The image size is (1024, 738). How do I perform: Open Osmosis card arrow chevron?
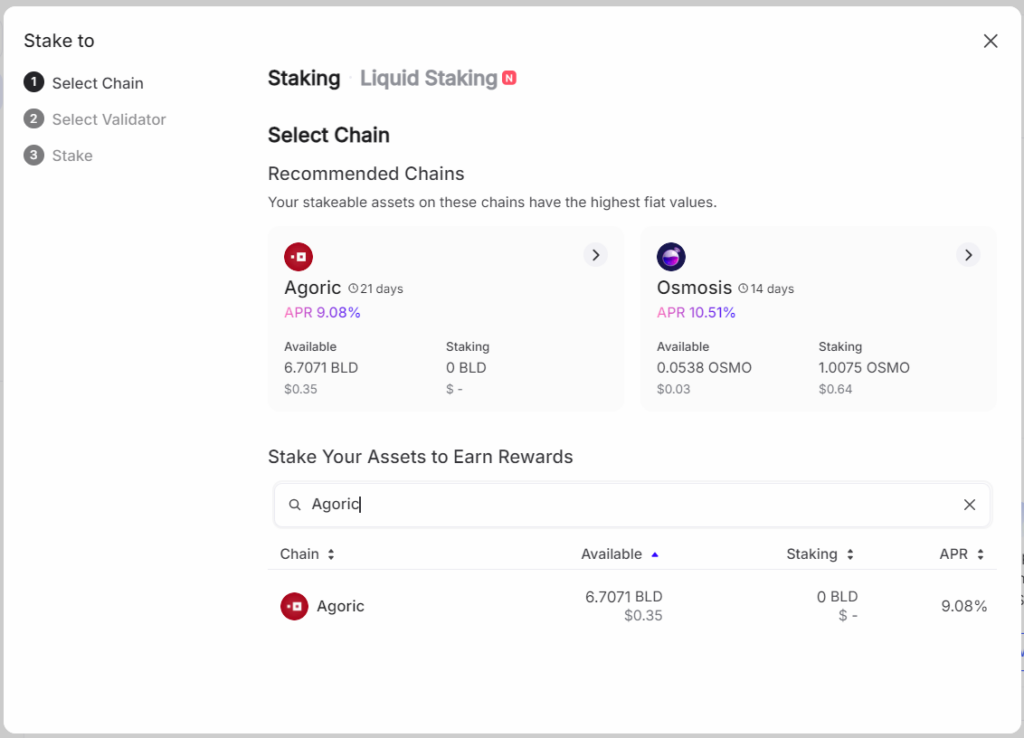point(967,255)
